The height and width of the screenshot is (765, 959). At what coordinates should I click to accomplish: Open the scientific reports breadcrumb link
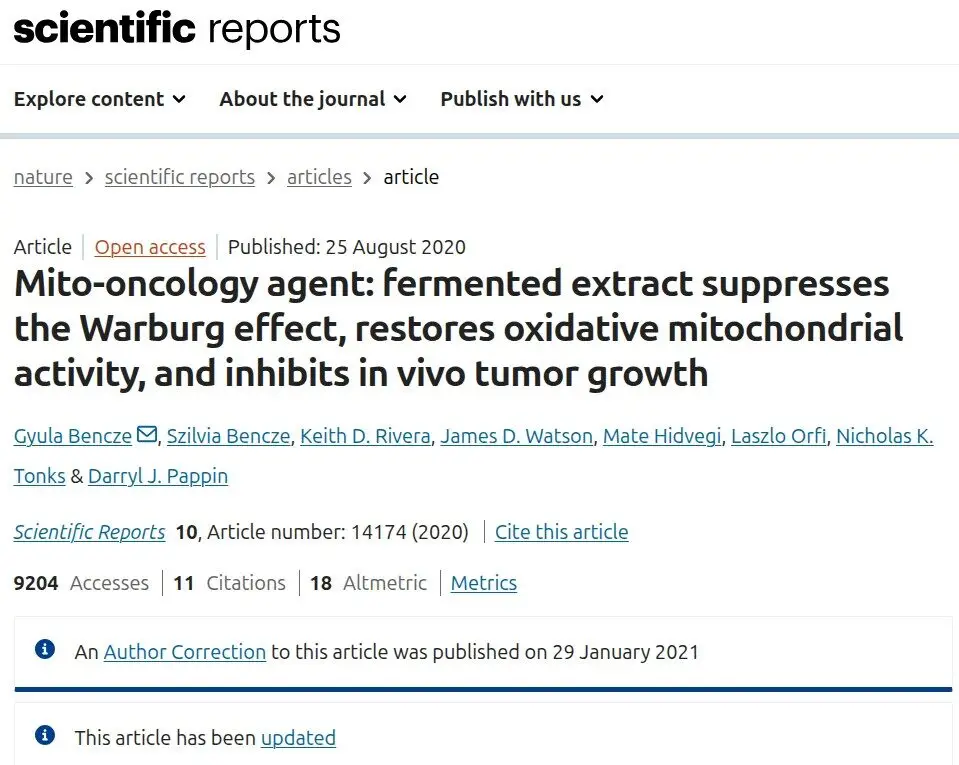coord(180,177)
